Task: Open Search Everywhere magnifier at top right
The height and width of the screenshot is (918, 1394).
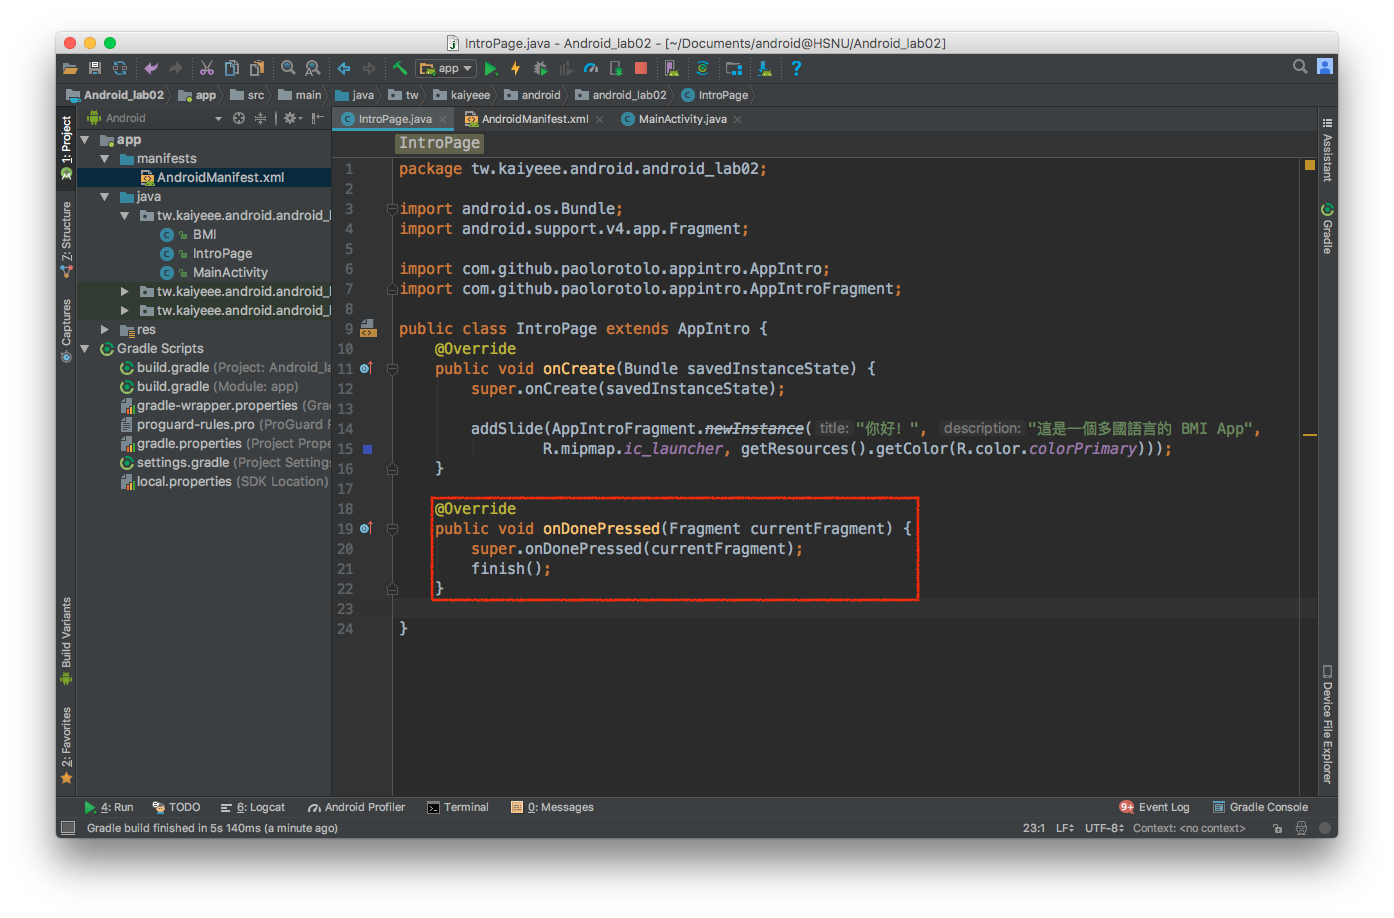Action: pyautogui.click(x=1300, y=66)
